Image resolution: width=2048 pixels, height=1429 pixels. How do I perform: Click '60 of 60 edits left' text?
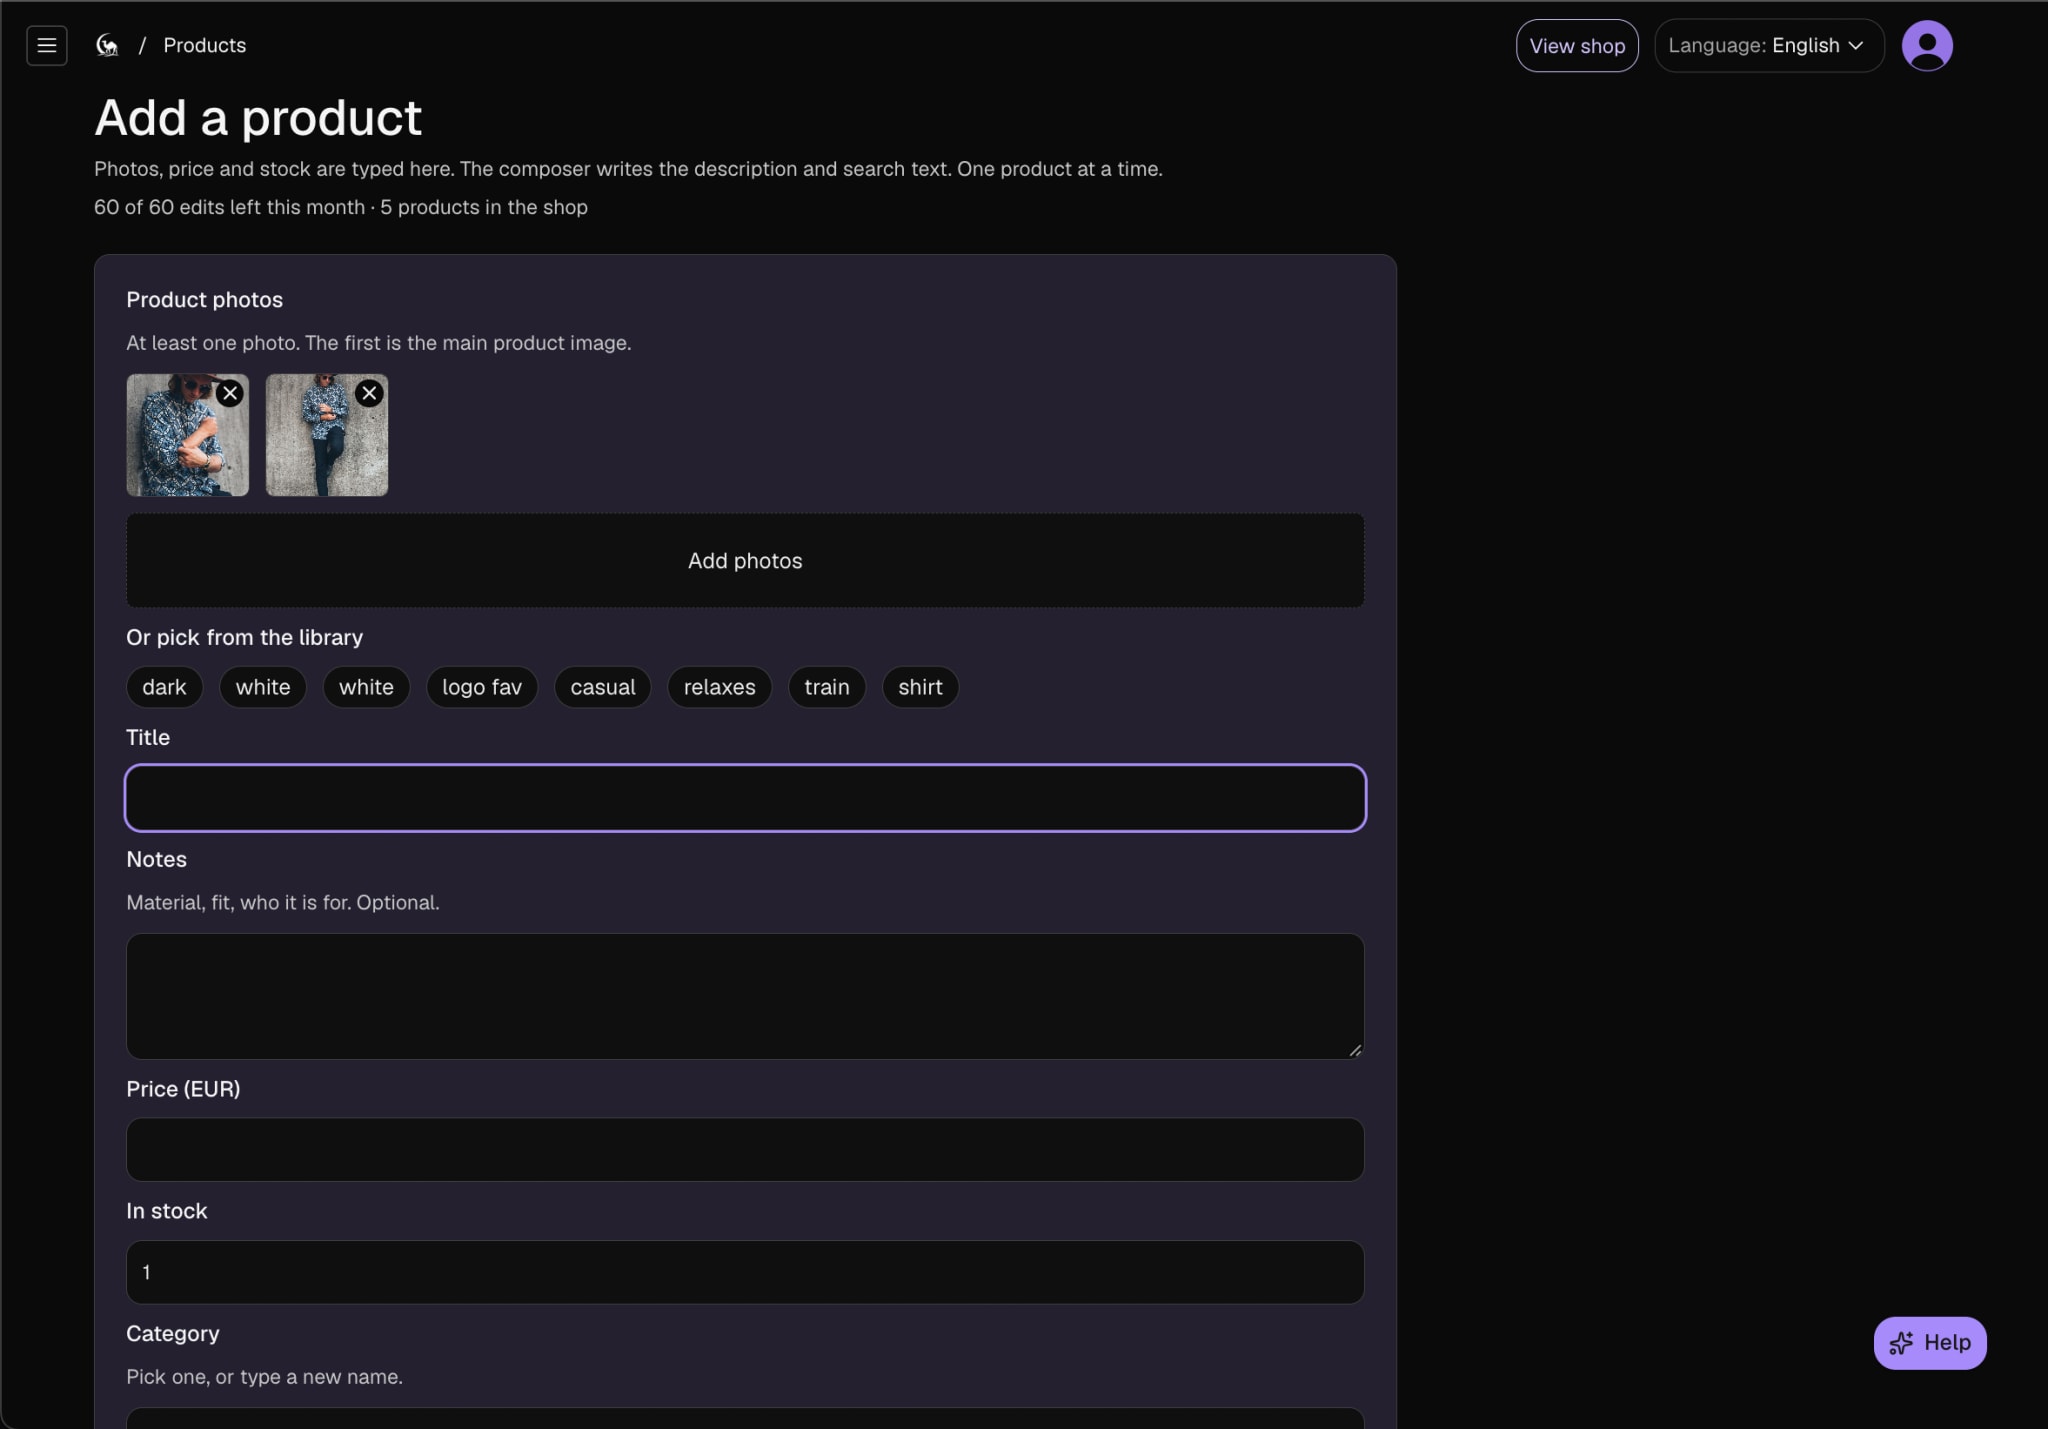[x=229, y=207]
